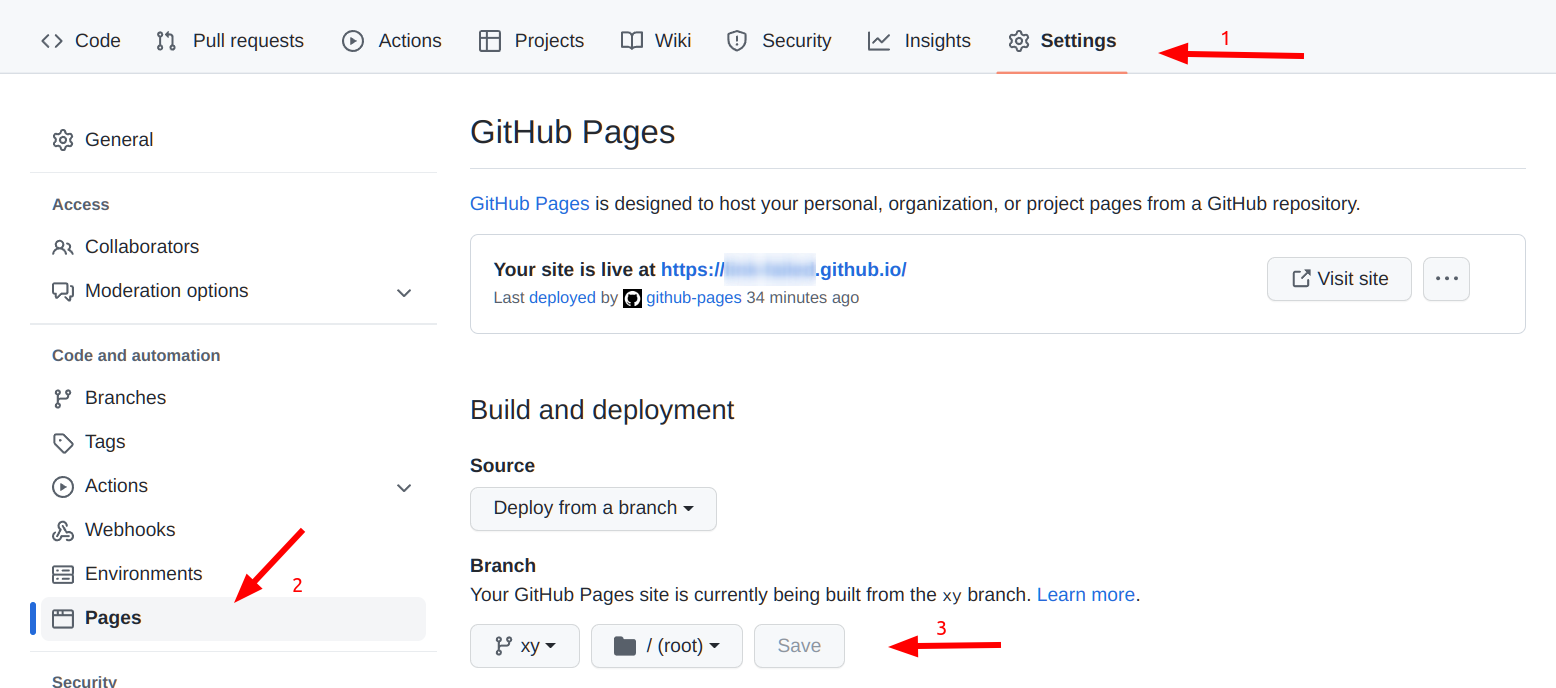Switch to the Actions tab in top navigation
The height and width of the screenshot is (688, 1556).
(x=392, y=41)
